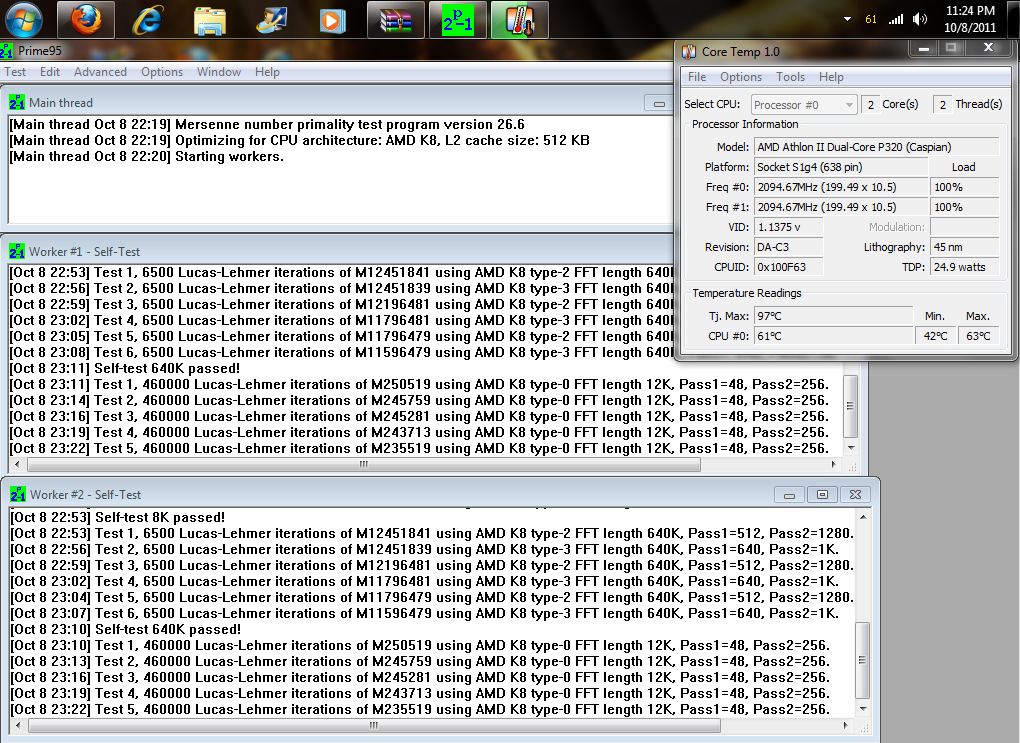Click the VID value 1.1375 v
This screenshot has width=1020, height=743.
788,227
